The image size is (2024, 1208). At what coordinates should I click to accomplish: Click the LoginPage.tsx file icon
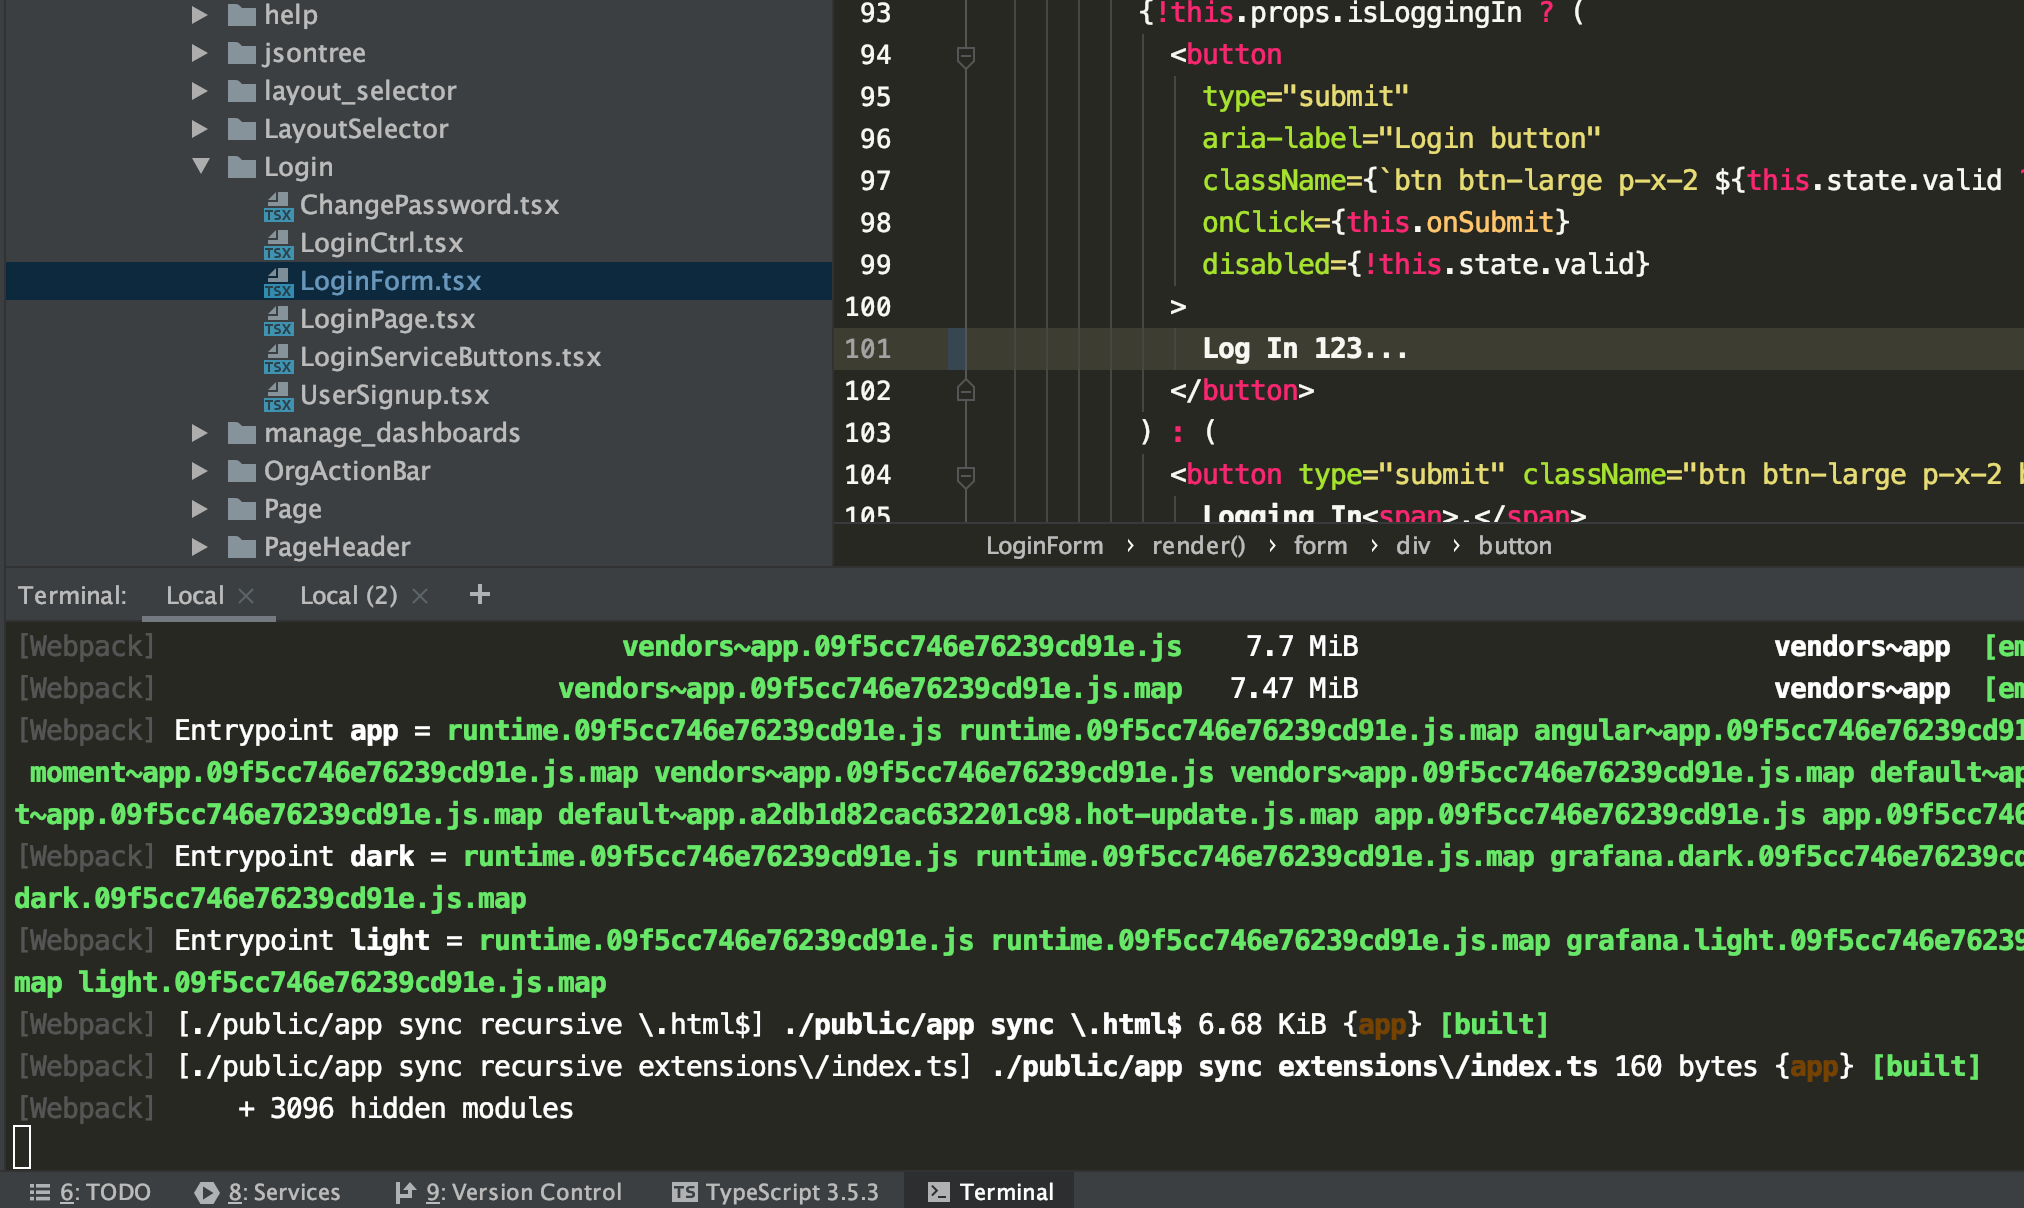278,320
